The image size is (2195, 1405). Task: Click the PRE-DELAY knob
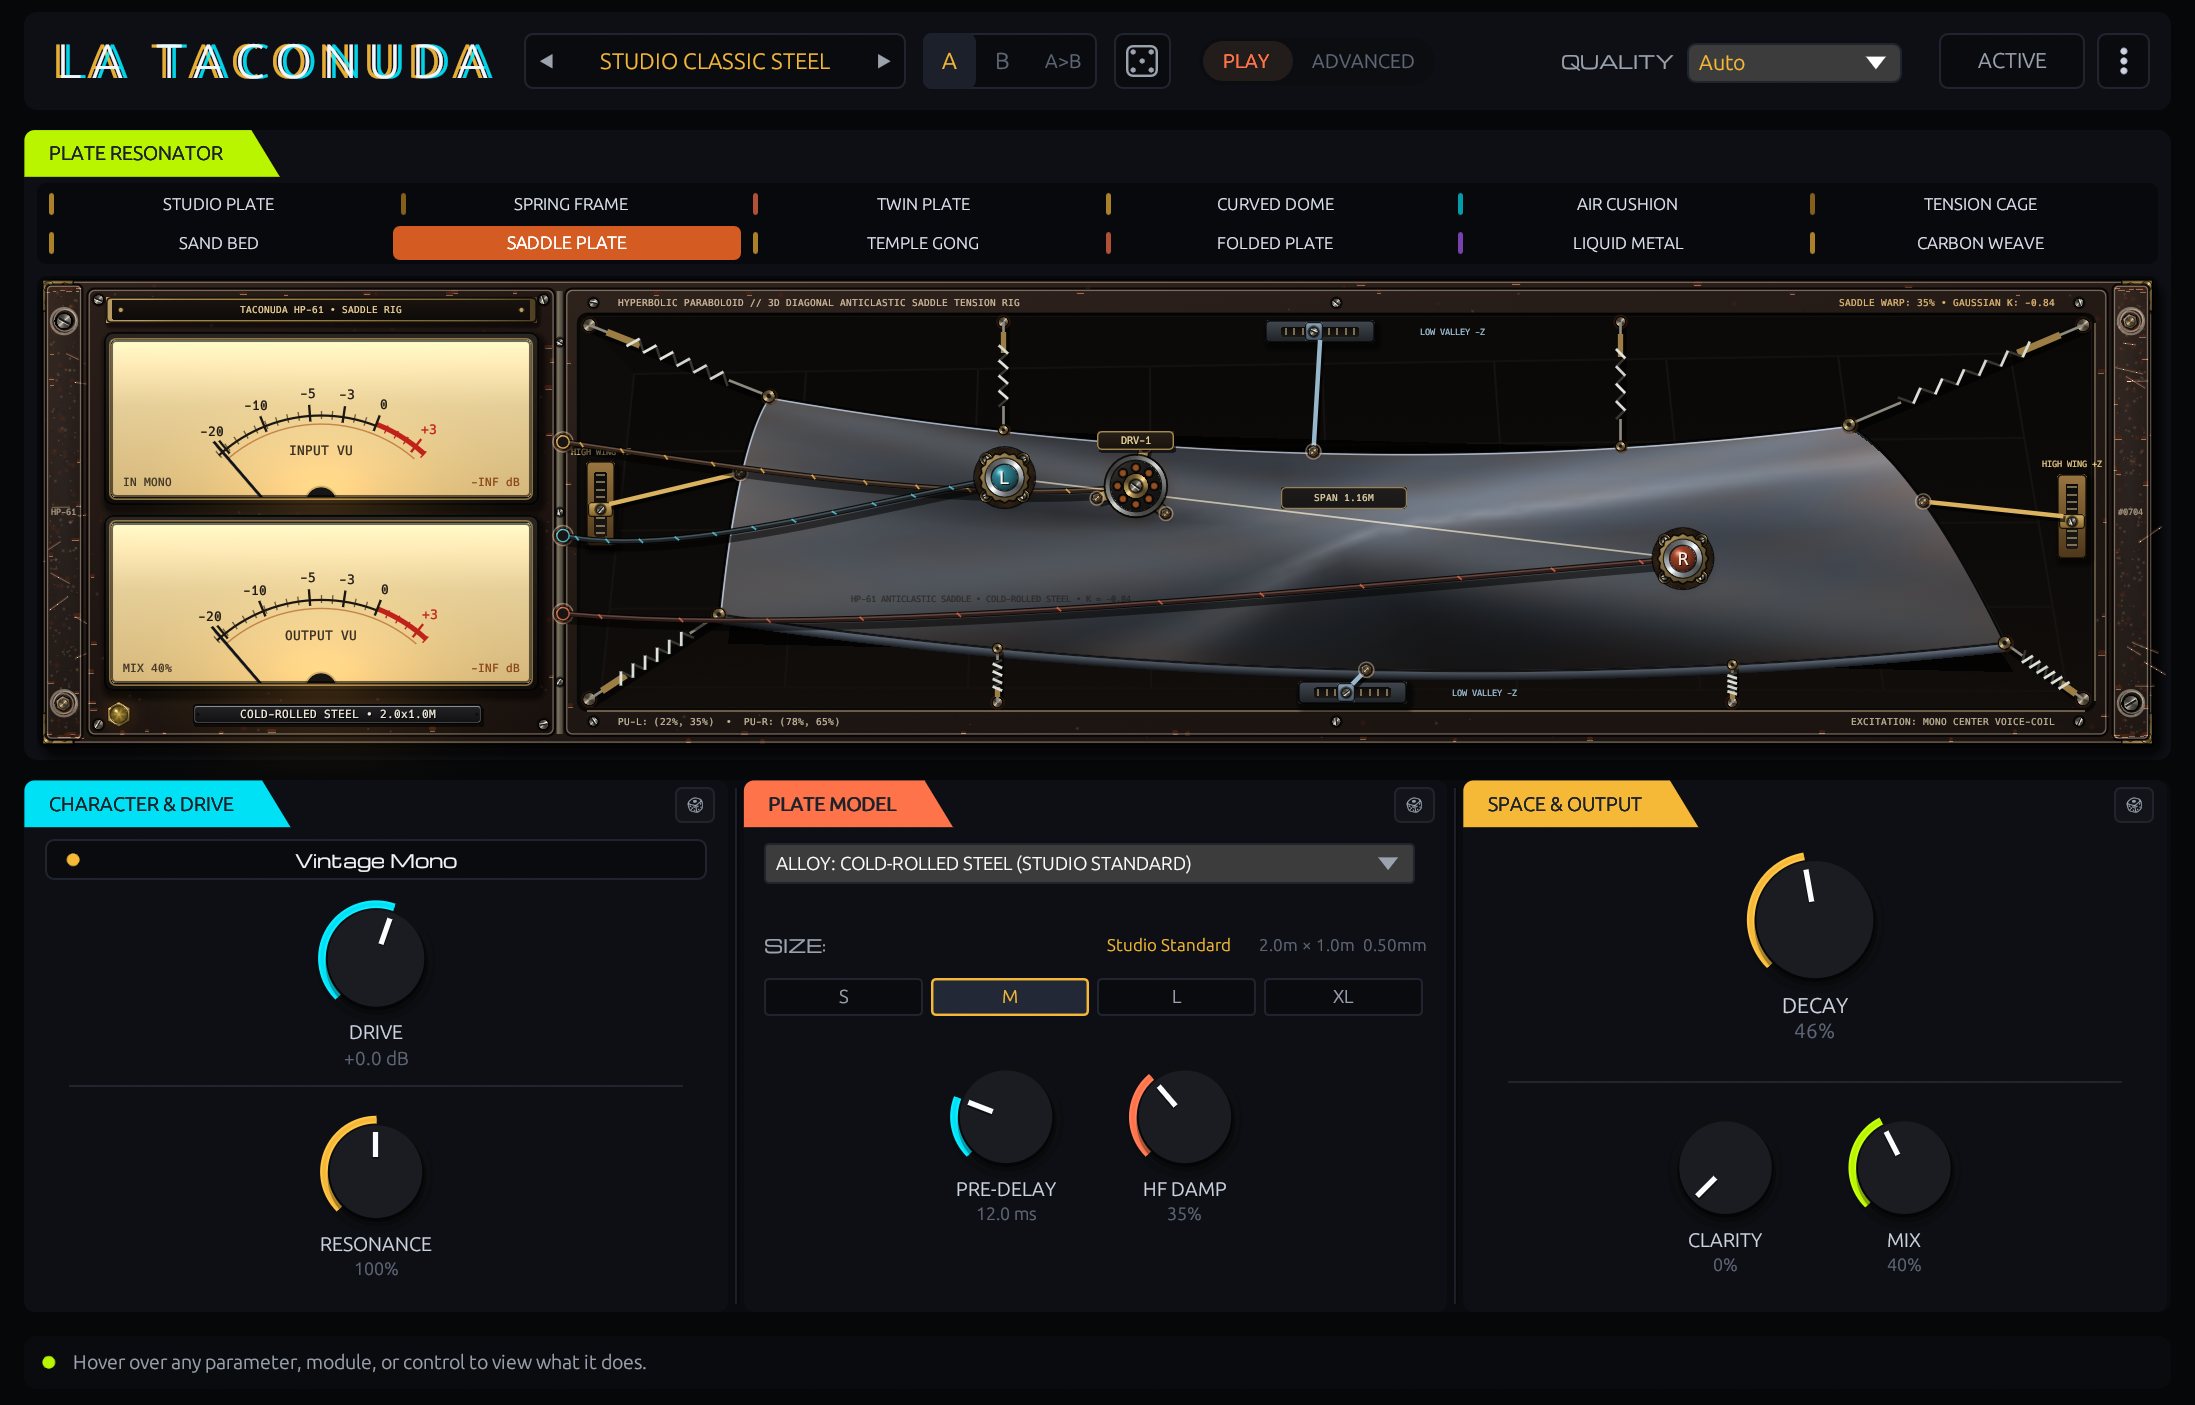[1004, 1117]
